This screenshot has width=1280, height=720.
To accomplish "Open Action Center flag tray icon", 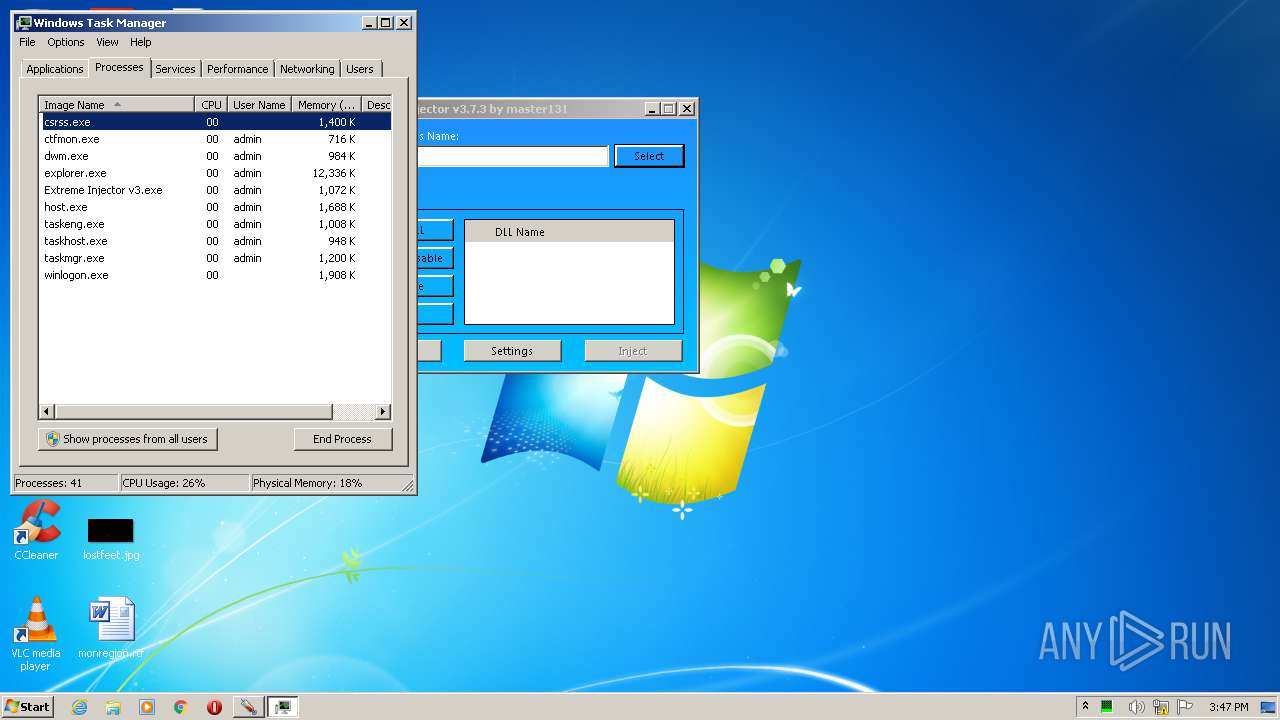I will [x=1185, y=707].
